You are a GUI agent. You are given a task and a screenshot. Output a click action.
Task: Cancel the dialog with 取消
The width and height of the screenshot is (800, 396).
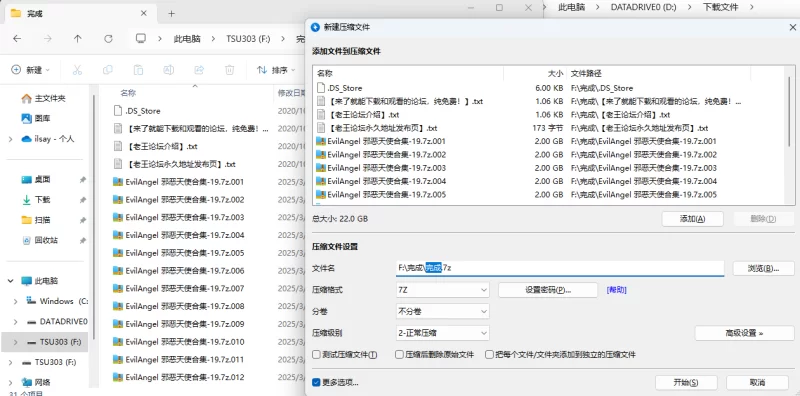(758, 383)
